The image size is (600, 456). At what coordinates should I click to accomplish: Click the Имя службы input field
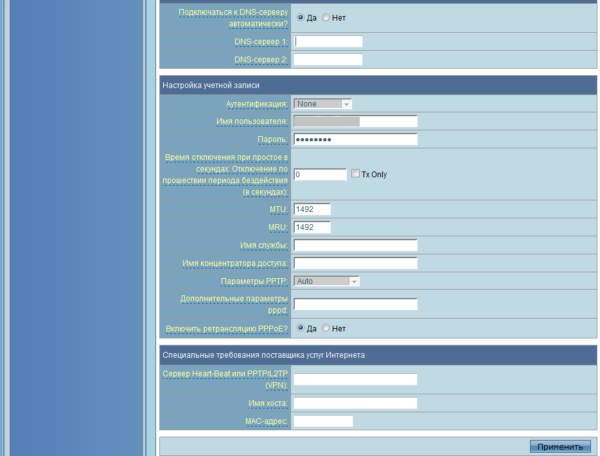(355, 245)
